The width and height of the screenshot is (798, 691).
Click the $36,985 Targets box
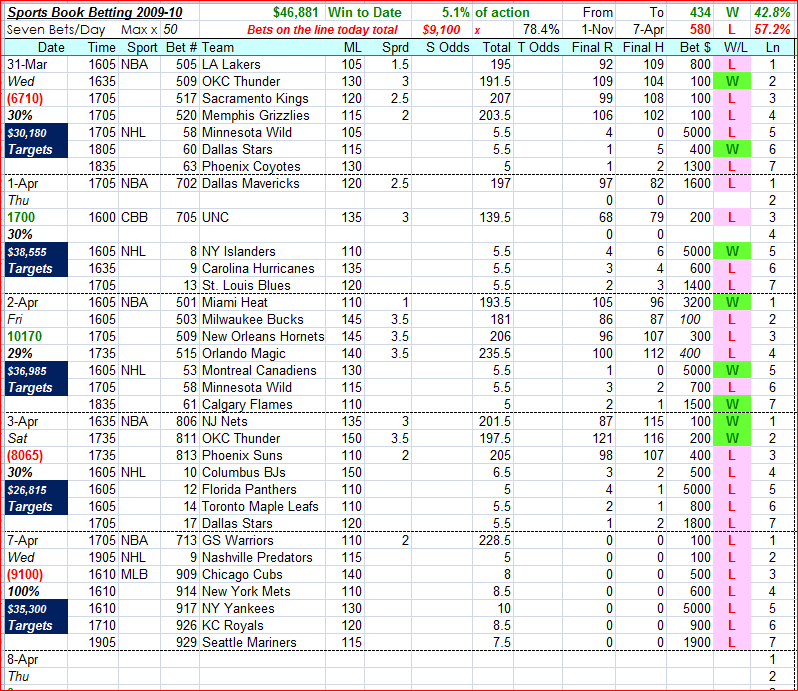click(x=36, y=379)
